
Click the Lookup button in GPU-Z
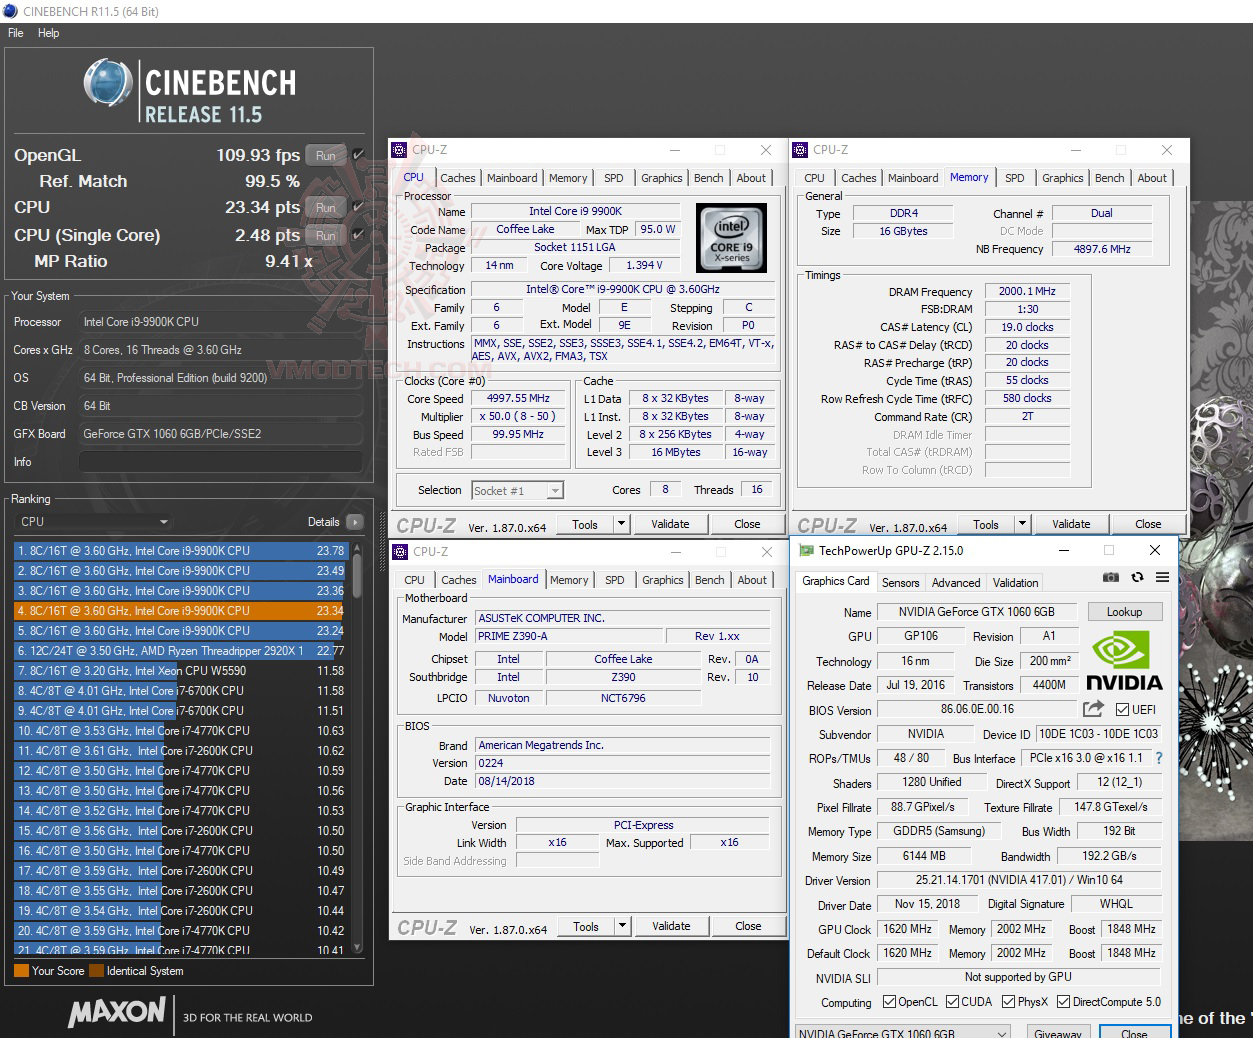click(1125, 611)
